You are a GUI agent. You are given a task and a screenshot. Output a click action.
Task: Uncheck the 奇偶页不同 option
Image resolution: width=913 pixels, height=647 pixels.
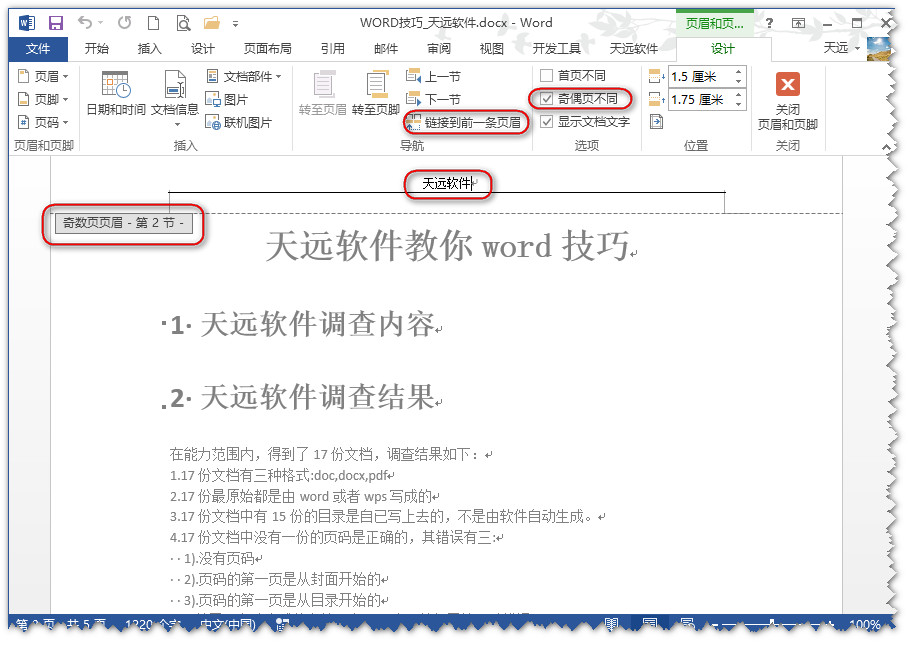point(546,99)
